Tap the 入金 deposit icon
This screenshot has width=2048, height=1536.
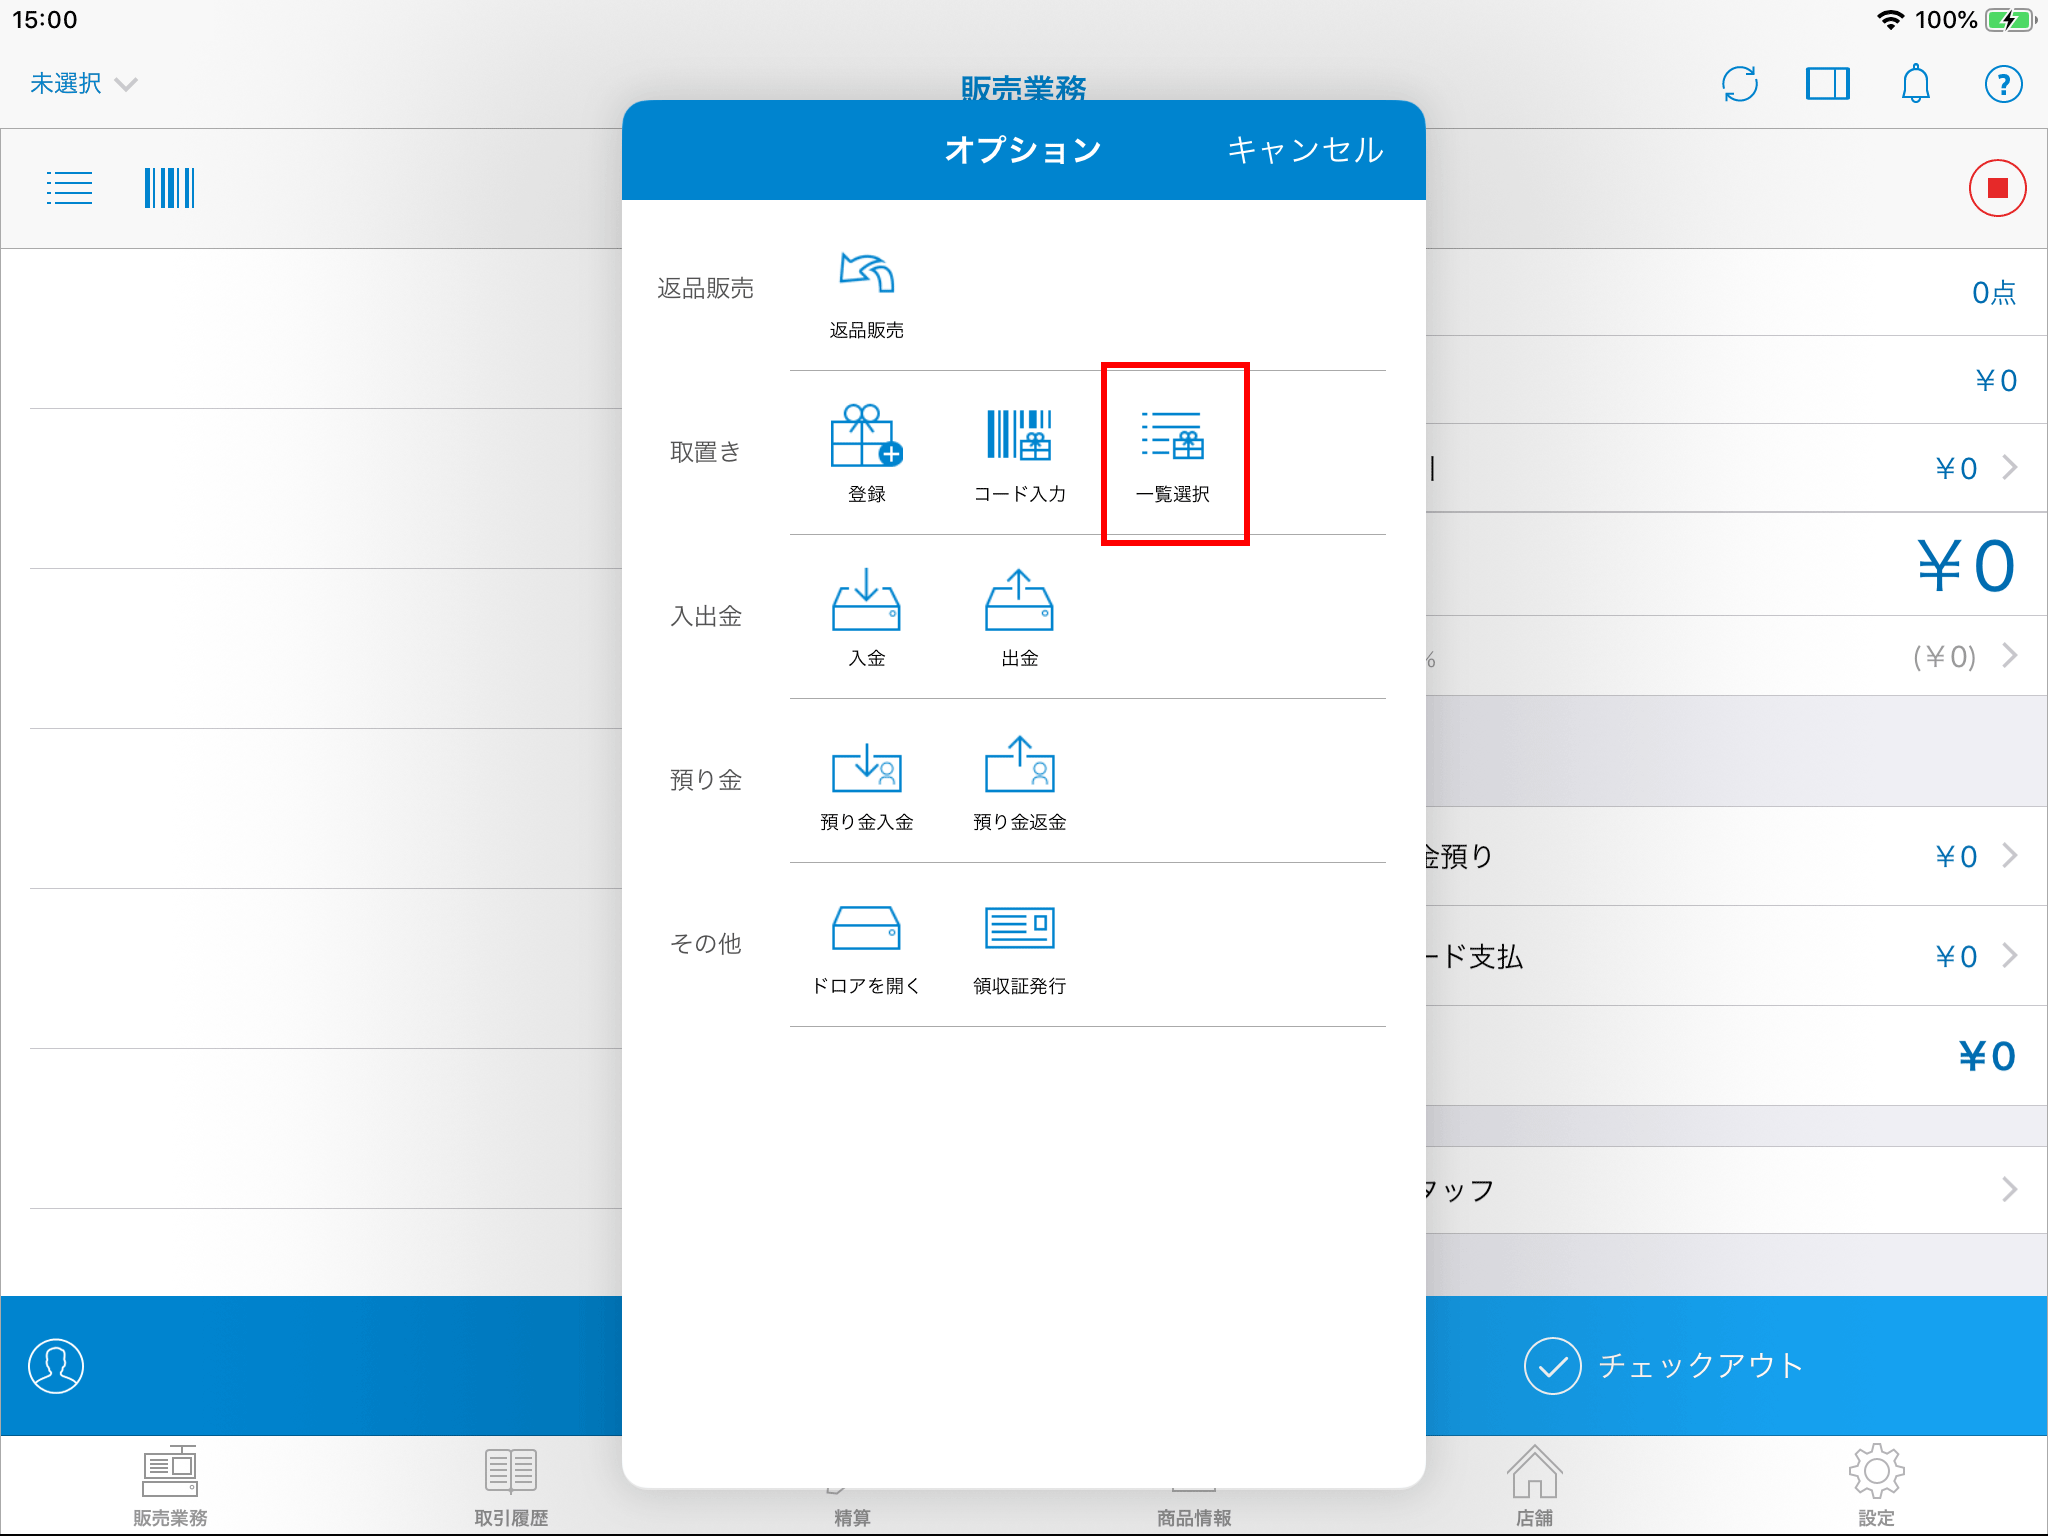click(866, 602)
